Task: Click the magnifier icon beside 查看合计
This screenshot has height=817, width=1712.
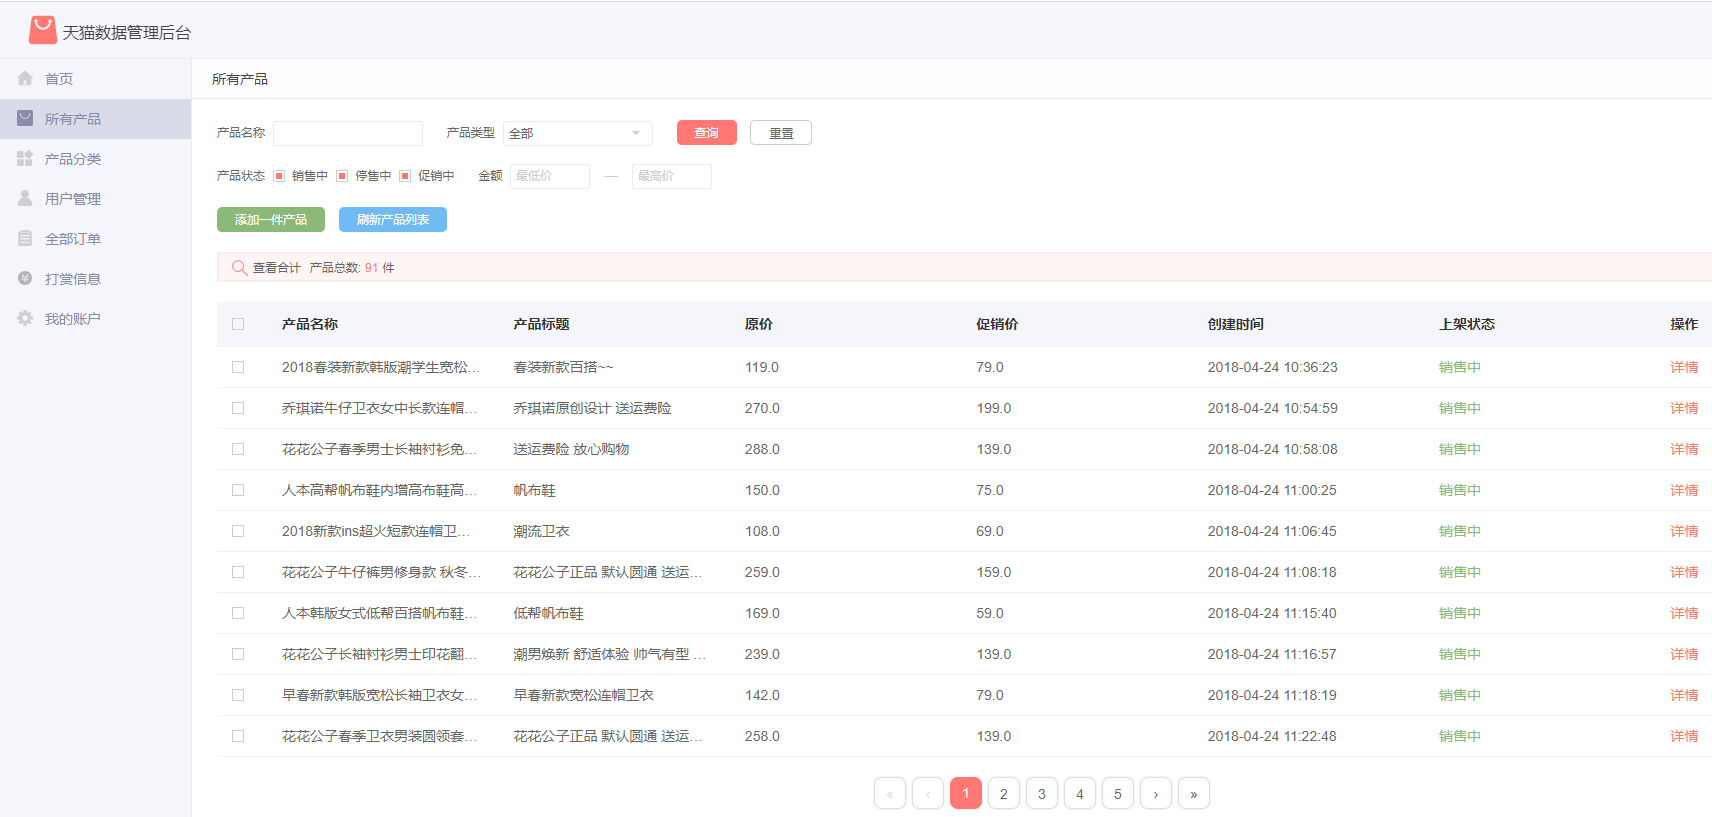Action: point(239,267)
